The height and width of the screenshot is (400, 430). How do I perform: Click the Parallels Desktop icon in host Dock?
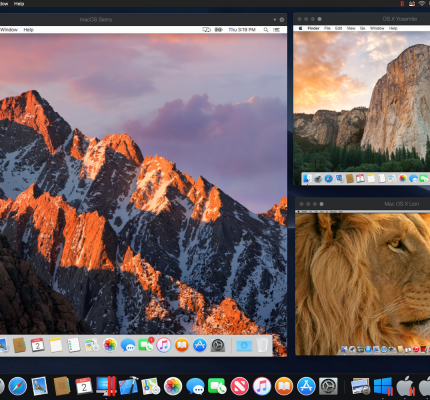coord(106,386)
